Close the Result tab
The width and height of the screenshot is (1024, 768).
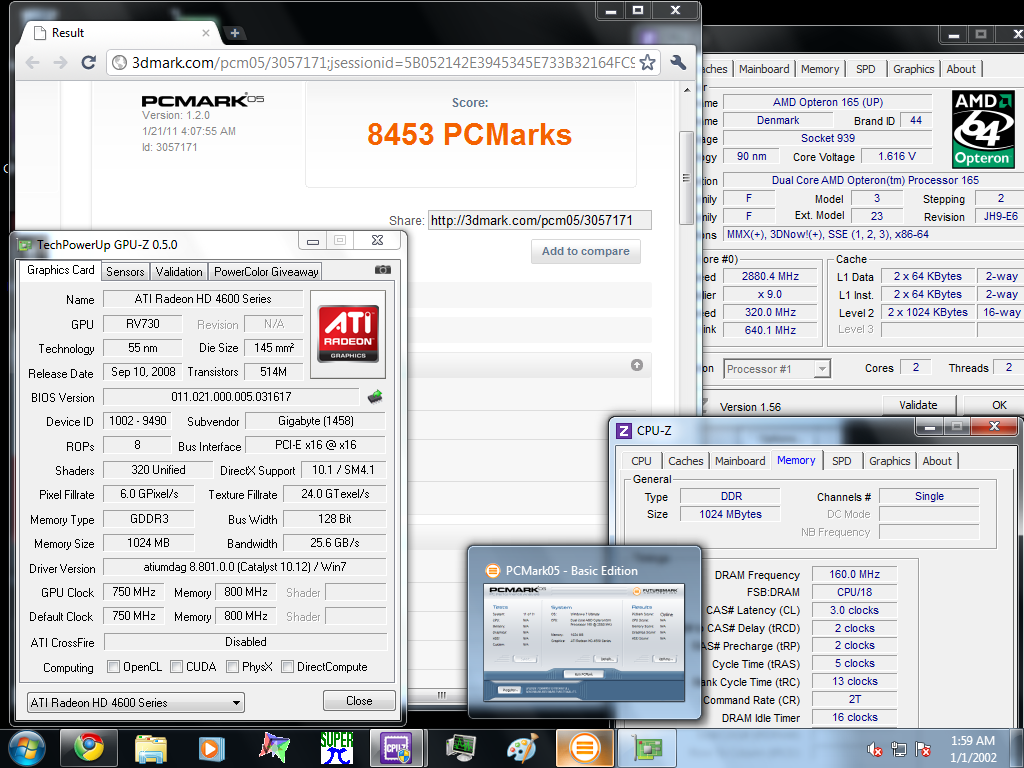click(206, 33)
